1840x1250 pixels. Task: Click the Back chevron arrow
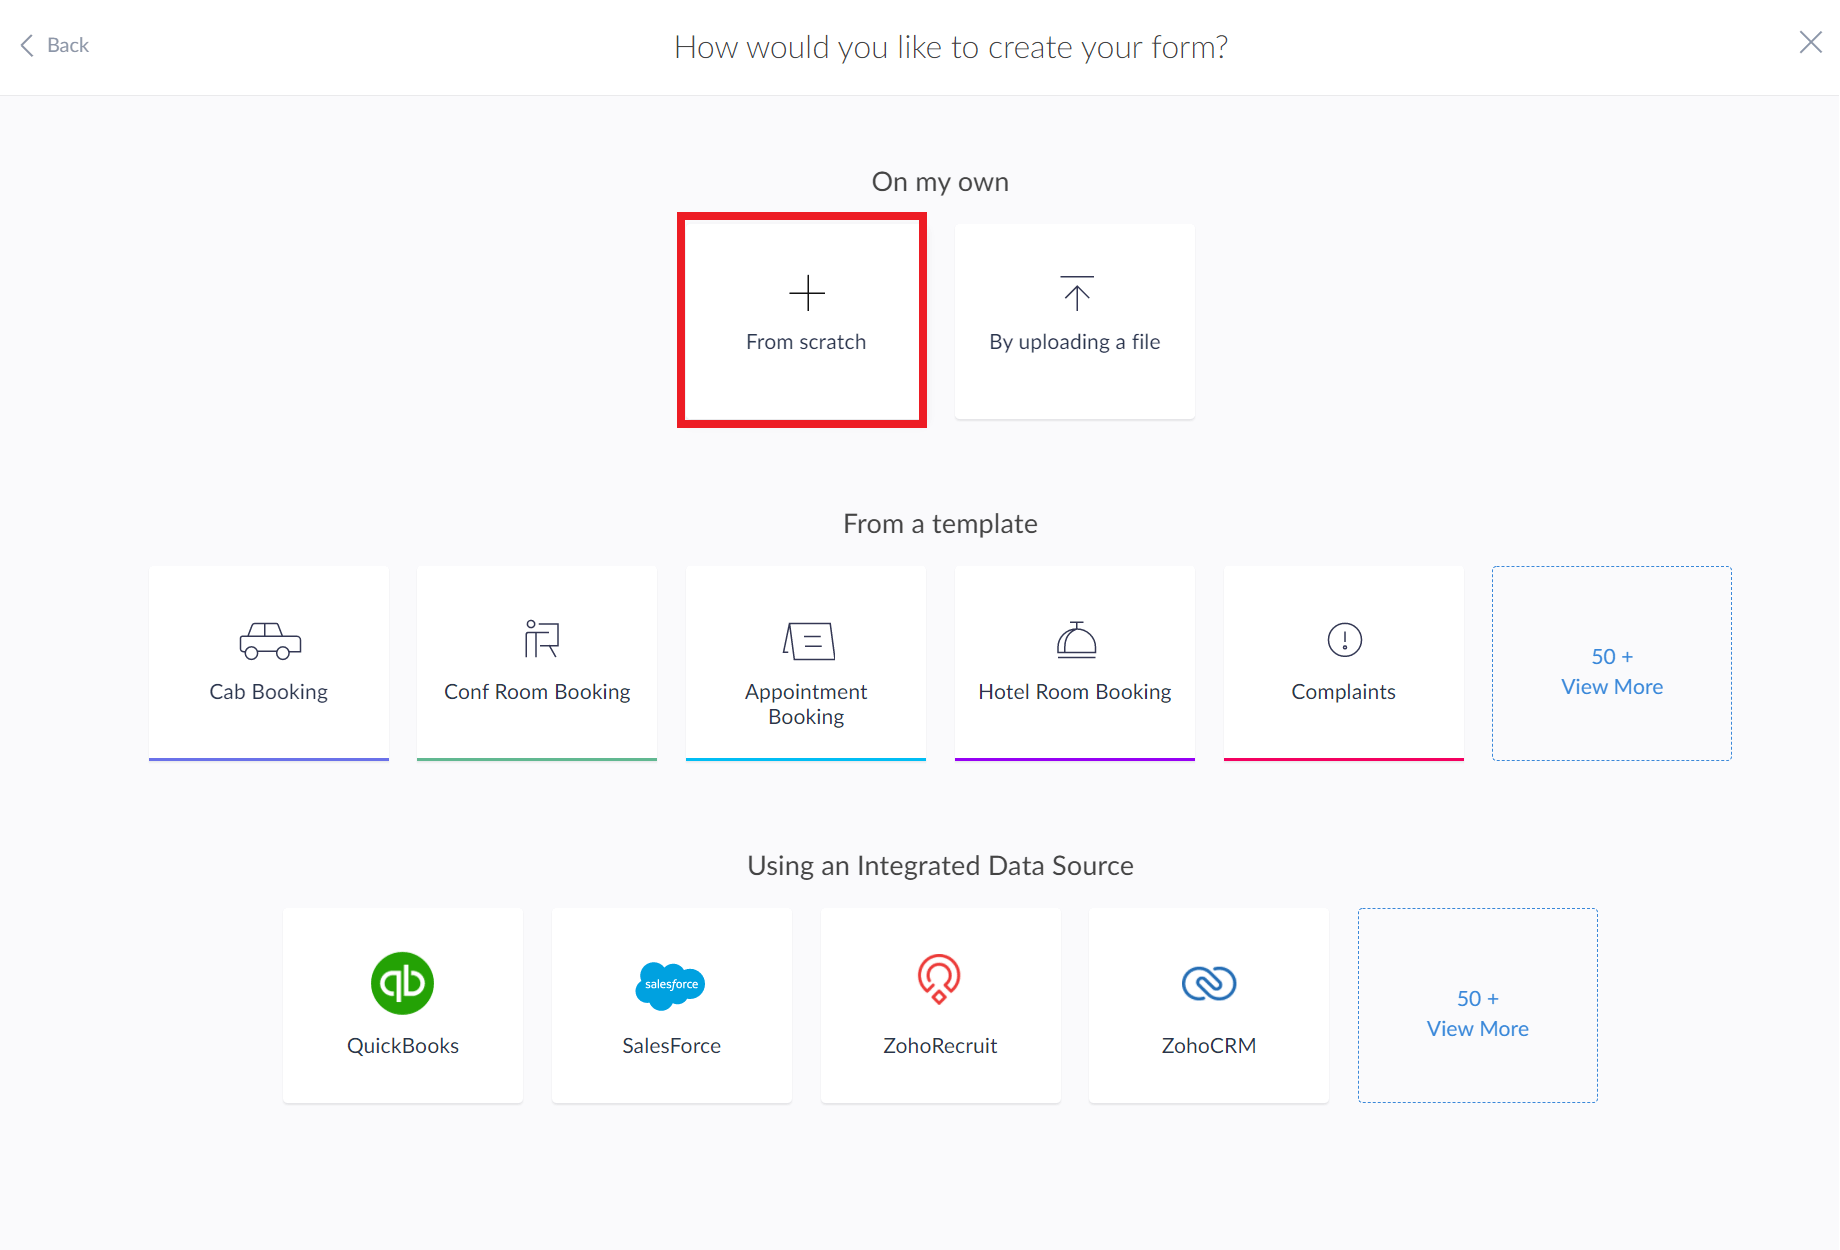click(26, 45)
